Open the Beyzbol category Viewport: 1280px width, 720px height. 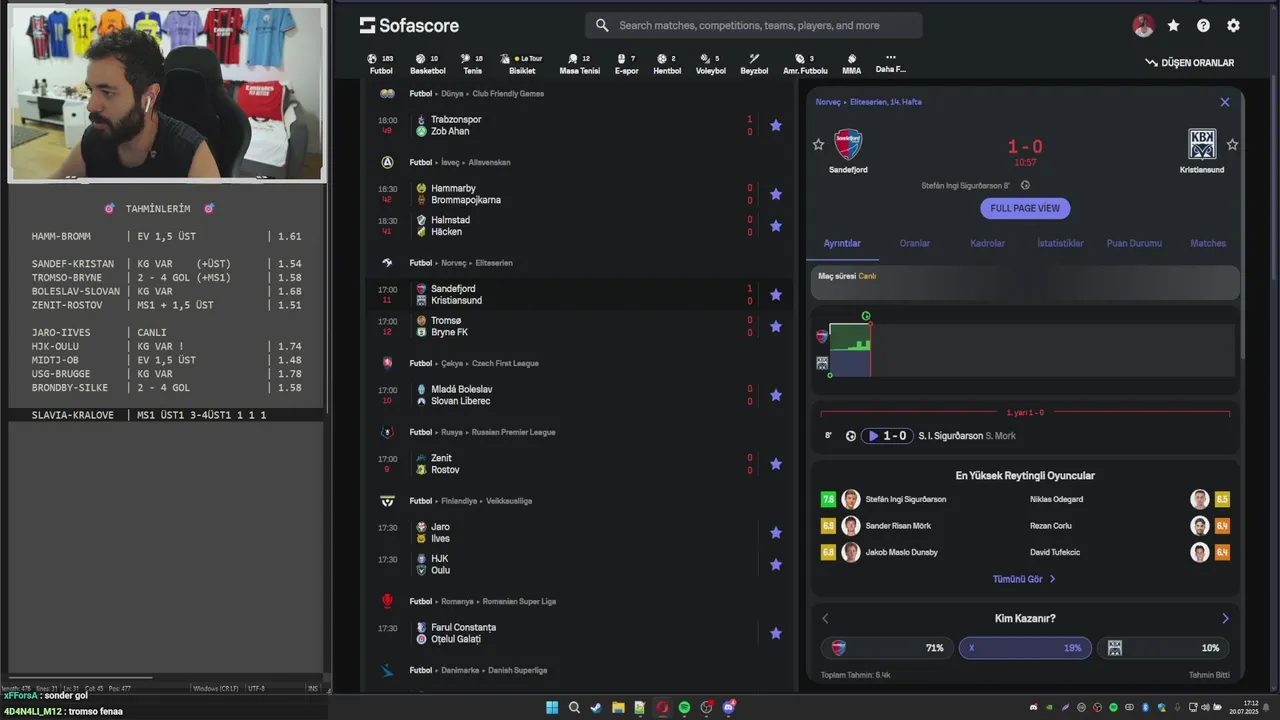click(x=754, y=64)
